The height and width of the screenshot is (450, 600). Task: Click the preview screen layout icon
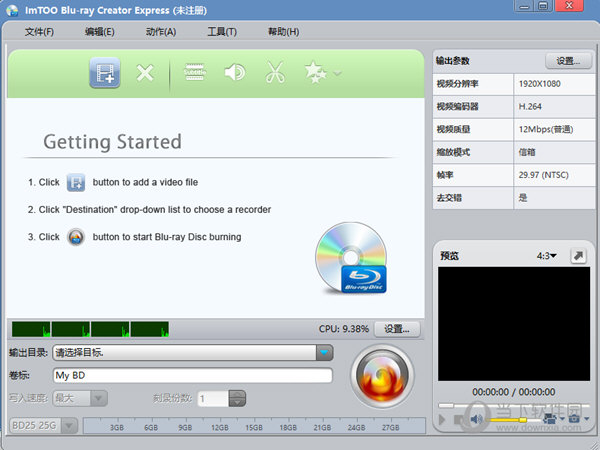549,419
